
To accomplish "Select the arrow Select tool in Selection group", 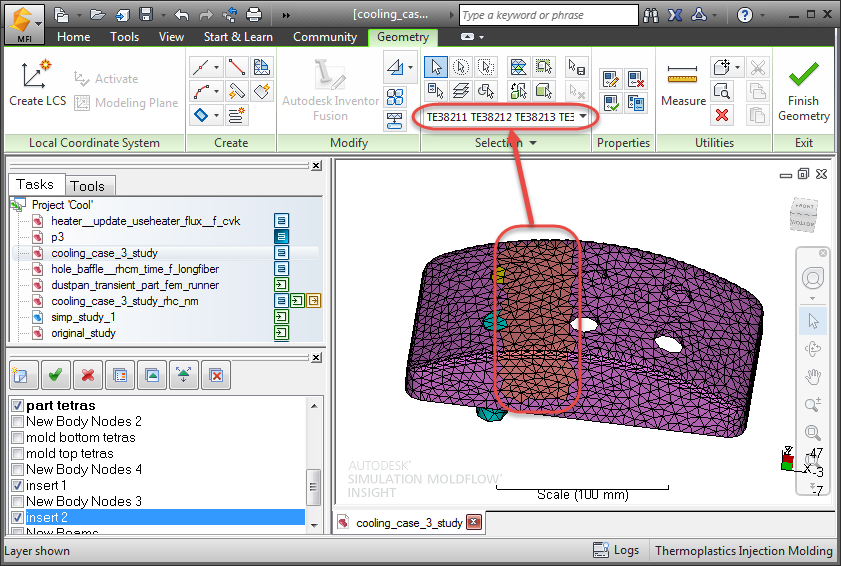I will pos(436,67).
